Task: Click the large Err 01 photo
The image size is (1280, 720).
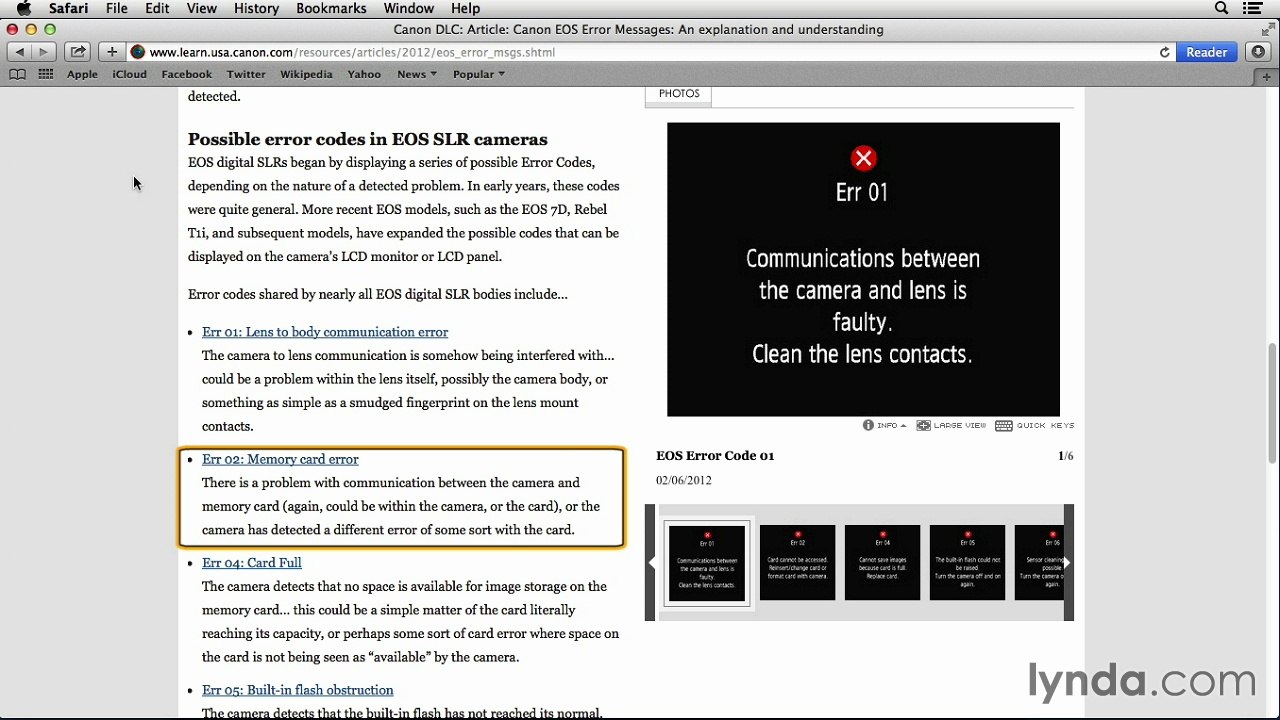Action: pyautogui.click(x=863, y=269)
